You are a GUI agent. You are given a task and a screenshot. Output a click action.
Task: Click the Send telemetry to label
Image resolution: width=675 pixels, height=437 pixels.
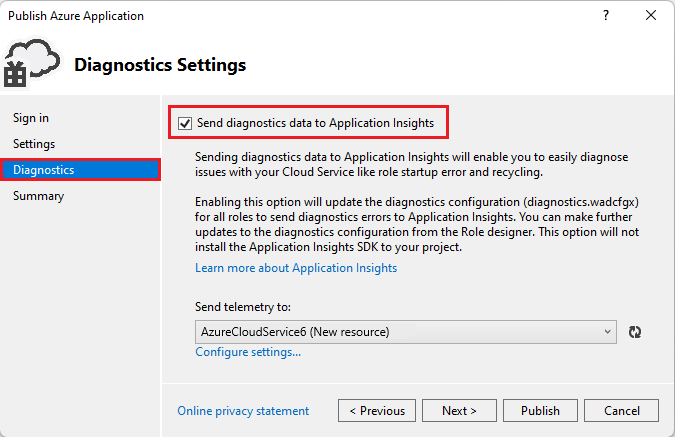tap(243, 307)
